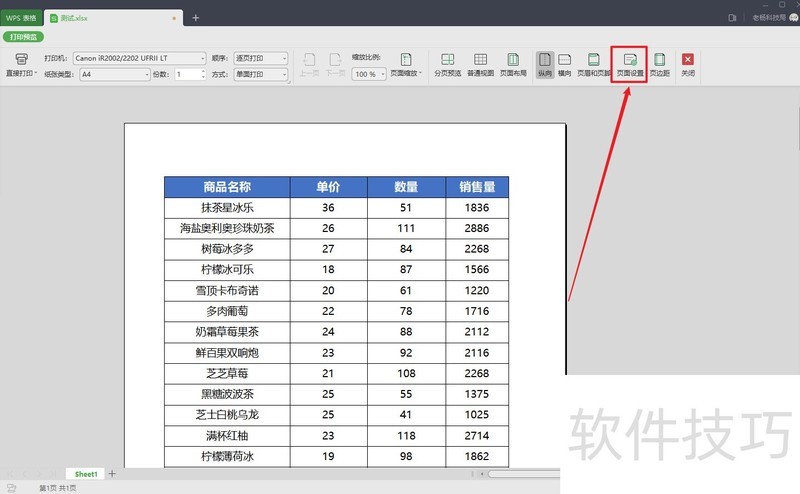Click the 直接打印 (direct print) icon

click(x=21, y=60)
